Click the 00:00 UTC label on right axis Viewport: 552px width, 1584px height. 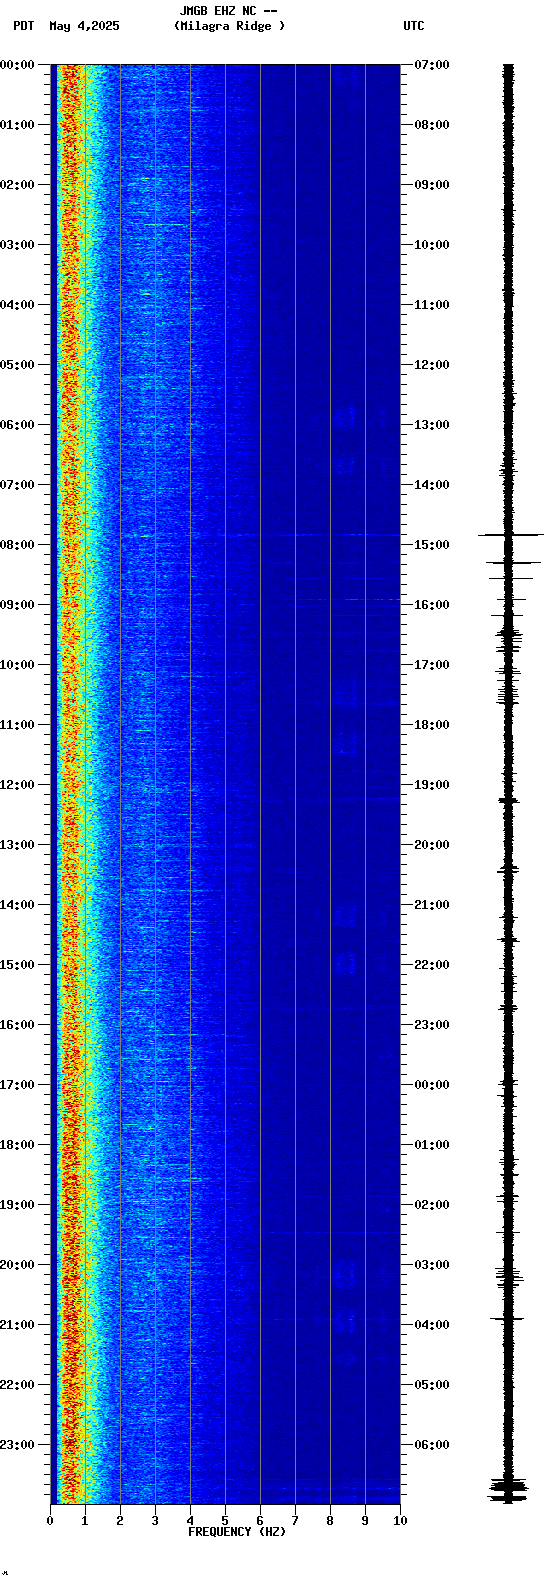(x=432, y=1085)
